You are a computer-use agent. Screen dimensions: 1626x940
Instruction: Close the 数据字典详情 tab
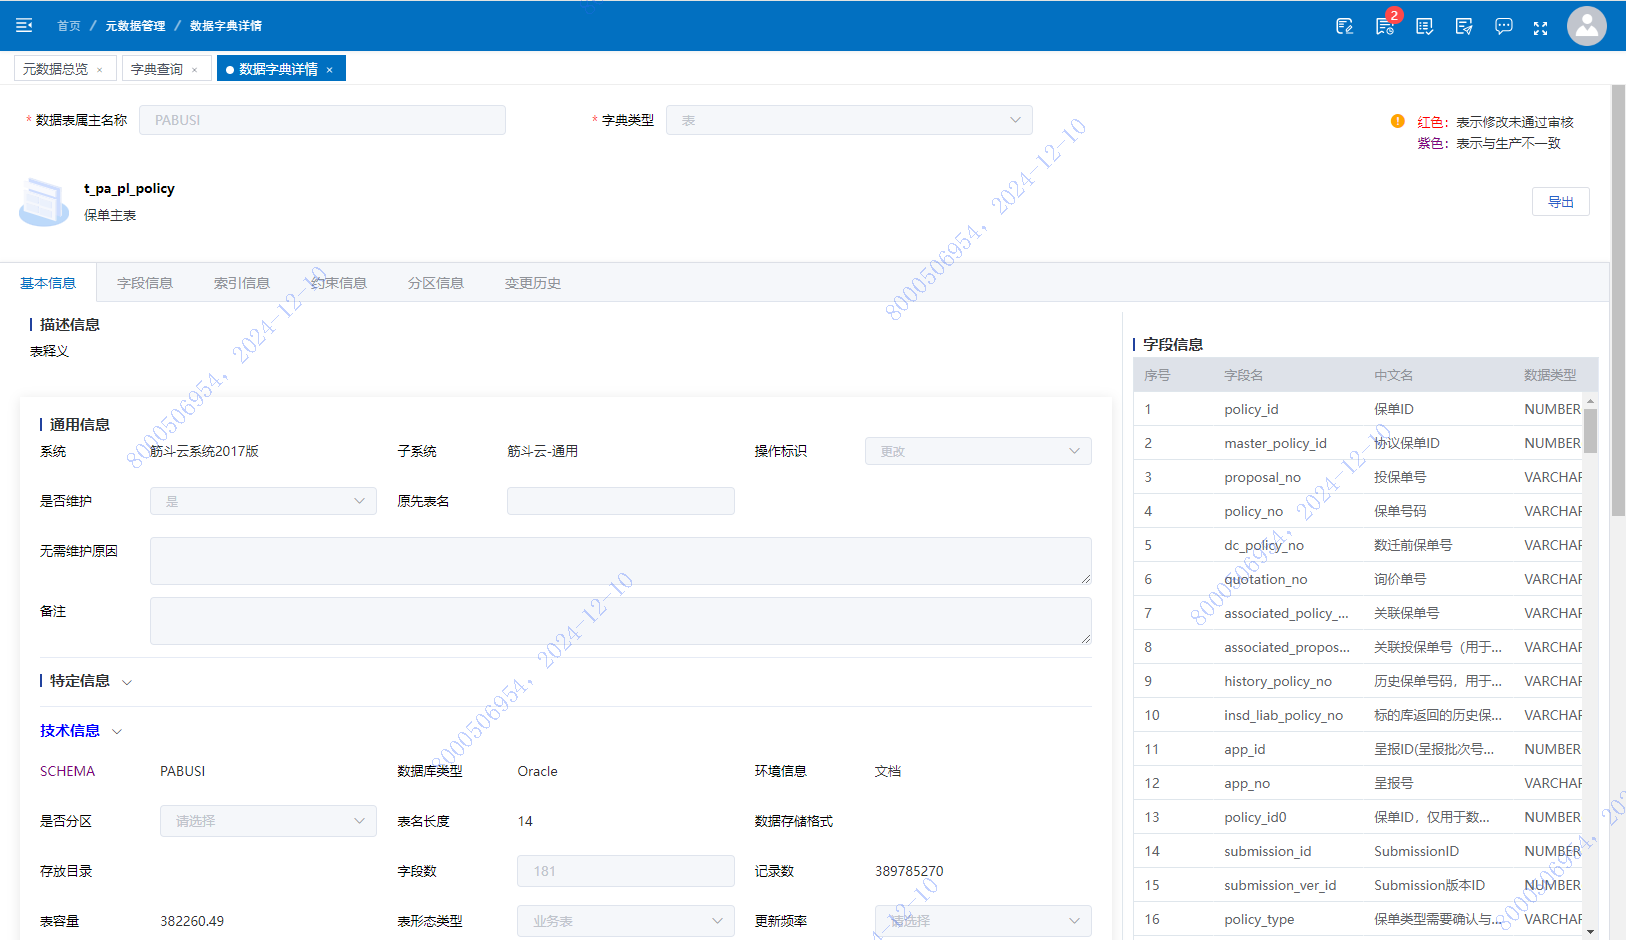click(329, 70)
